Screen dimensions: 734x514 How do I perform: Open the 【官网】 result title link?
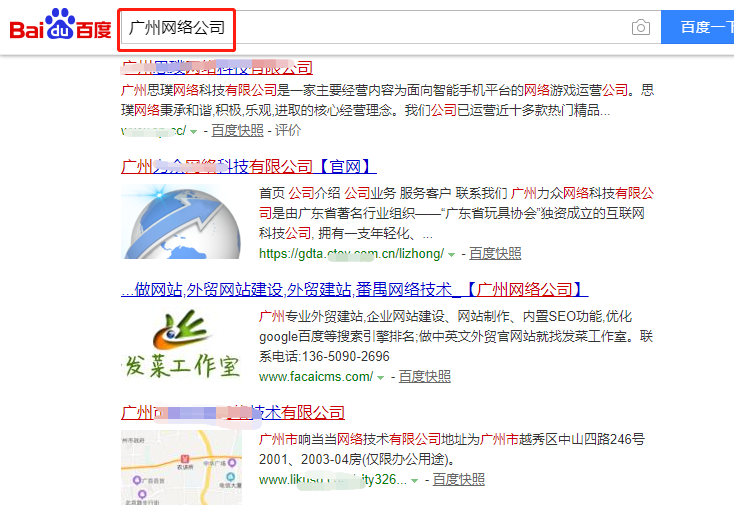tap(249, 166)
